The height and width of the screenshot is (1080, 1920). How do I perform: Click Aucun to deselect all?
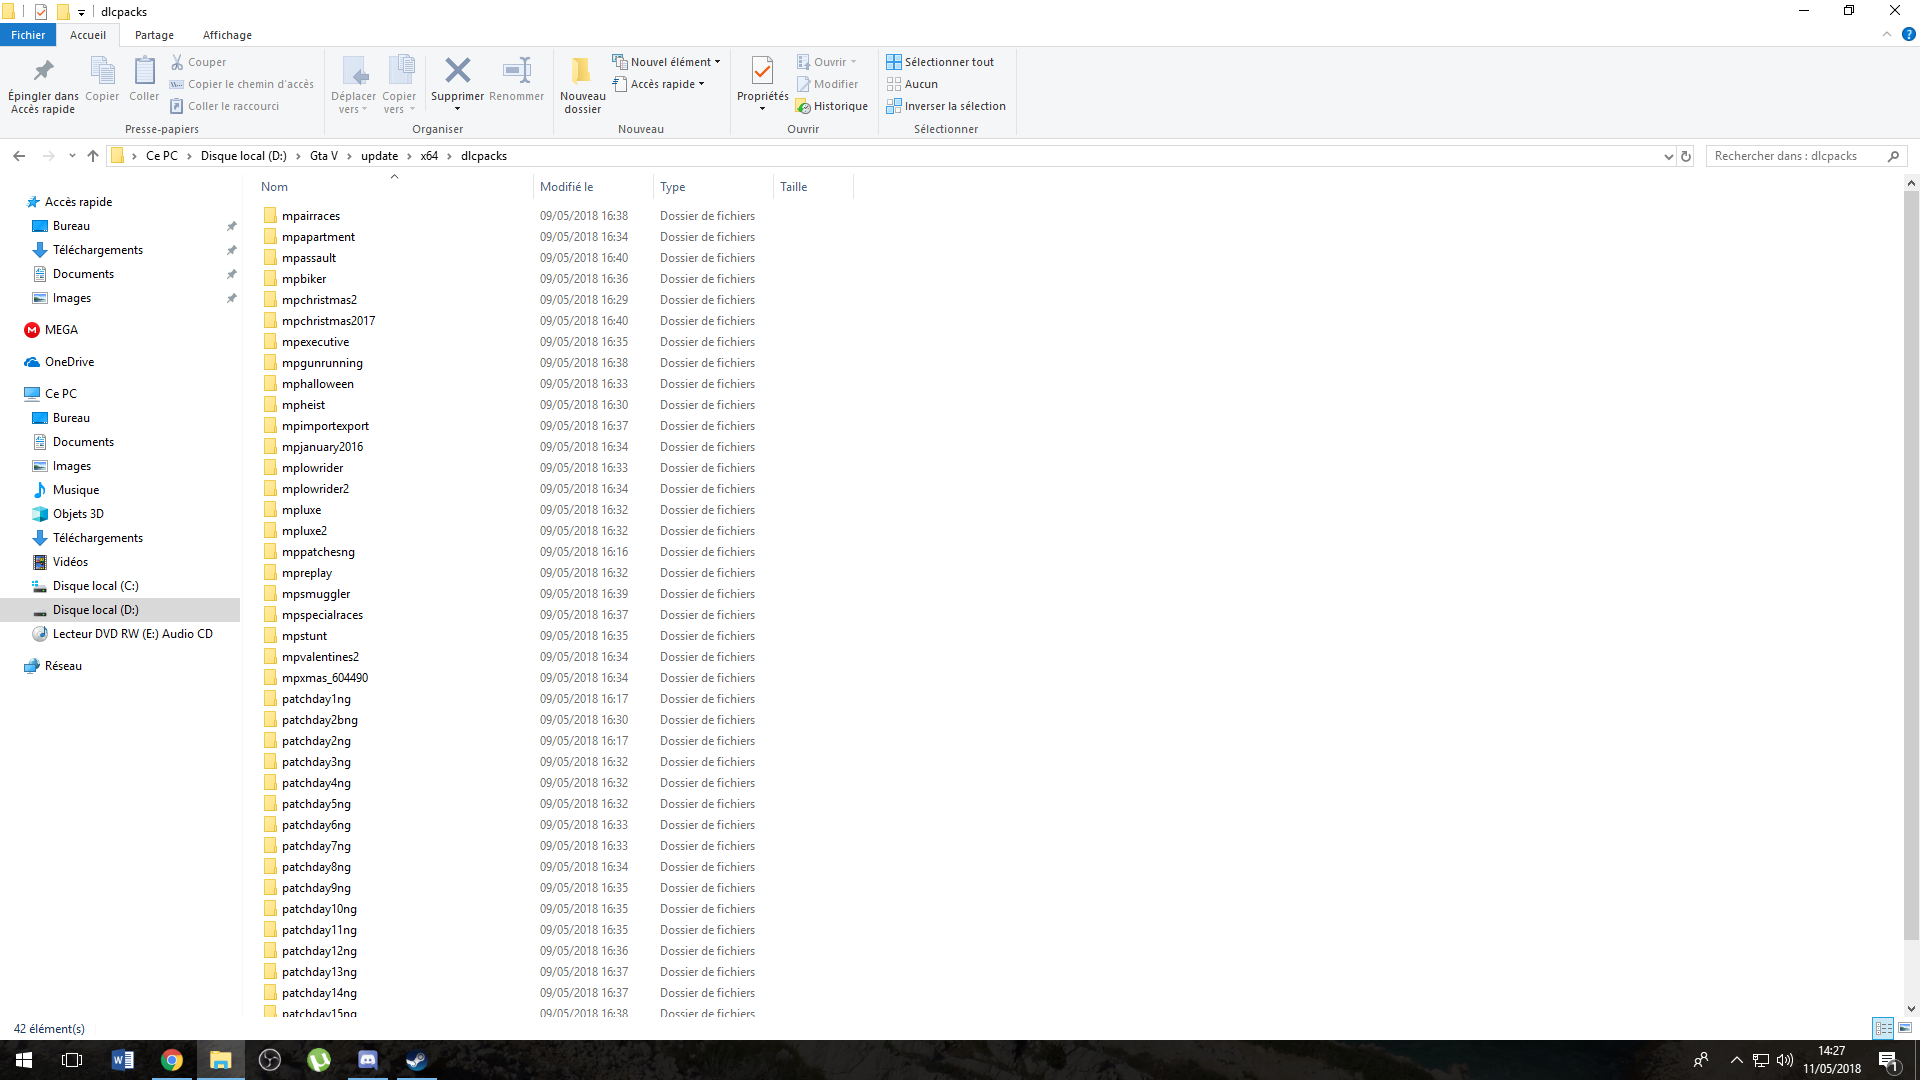[x=912, y=84]
